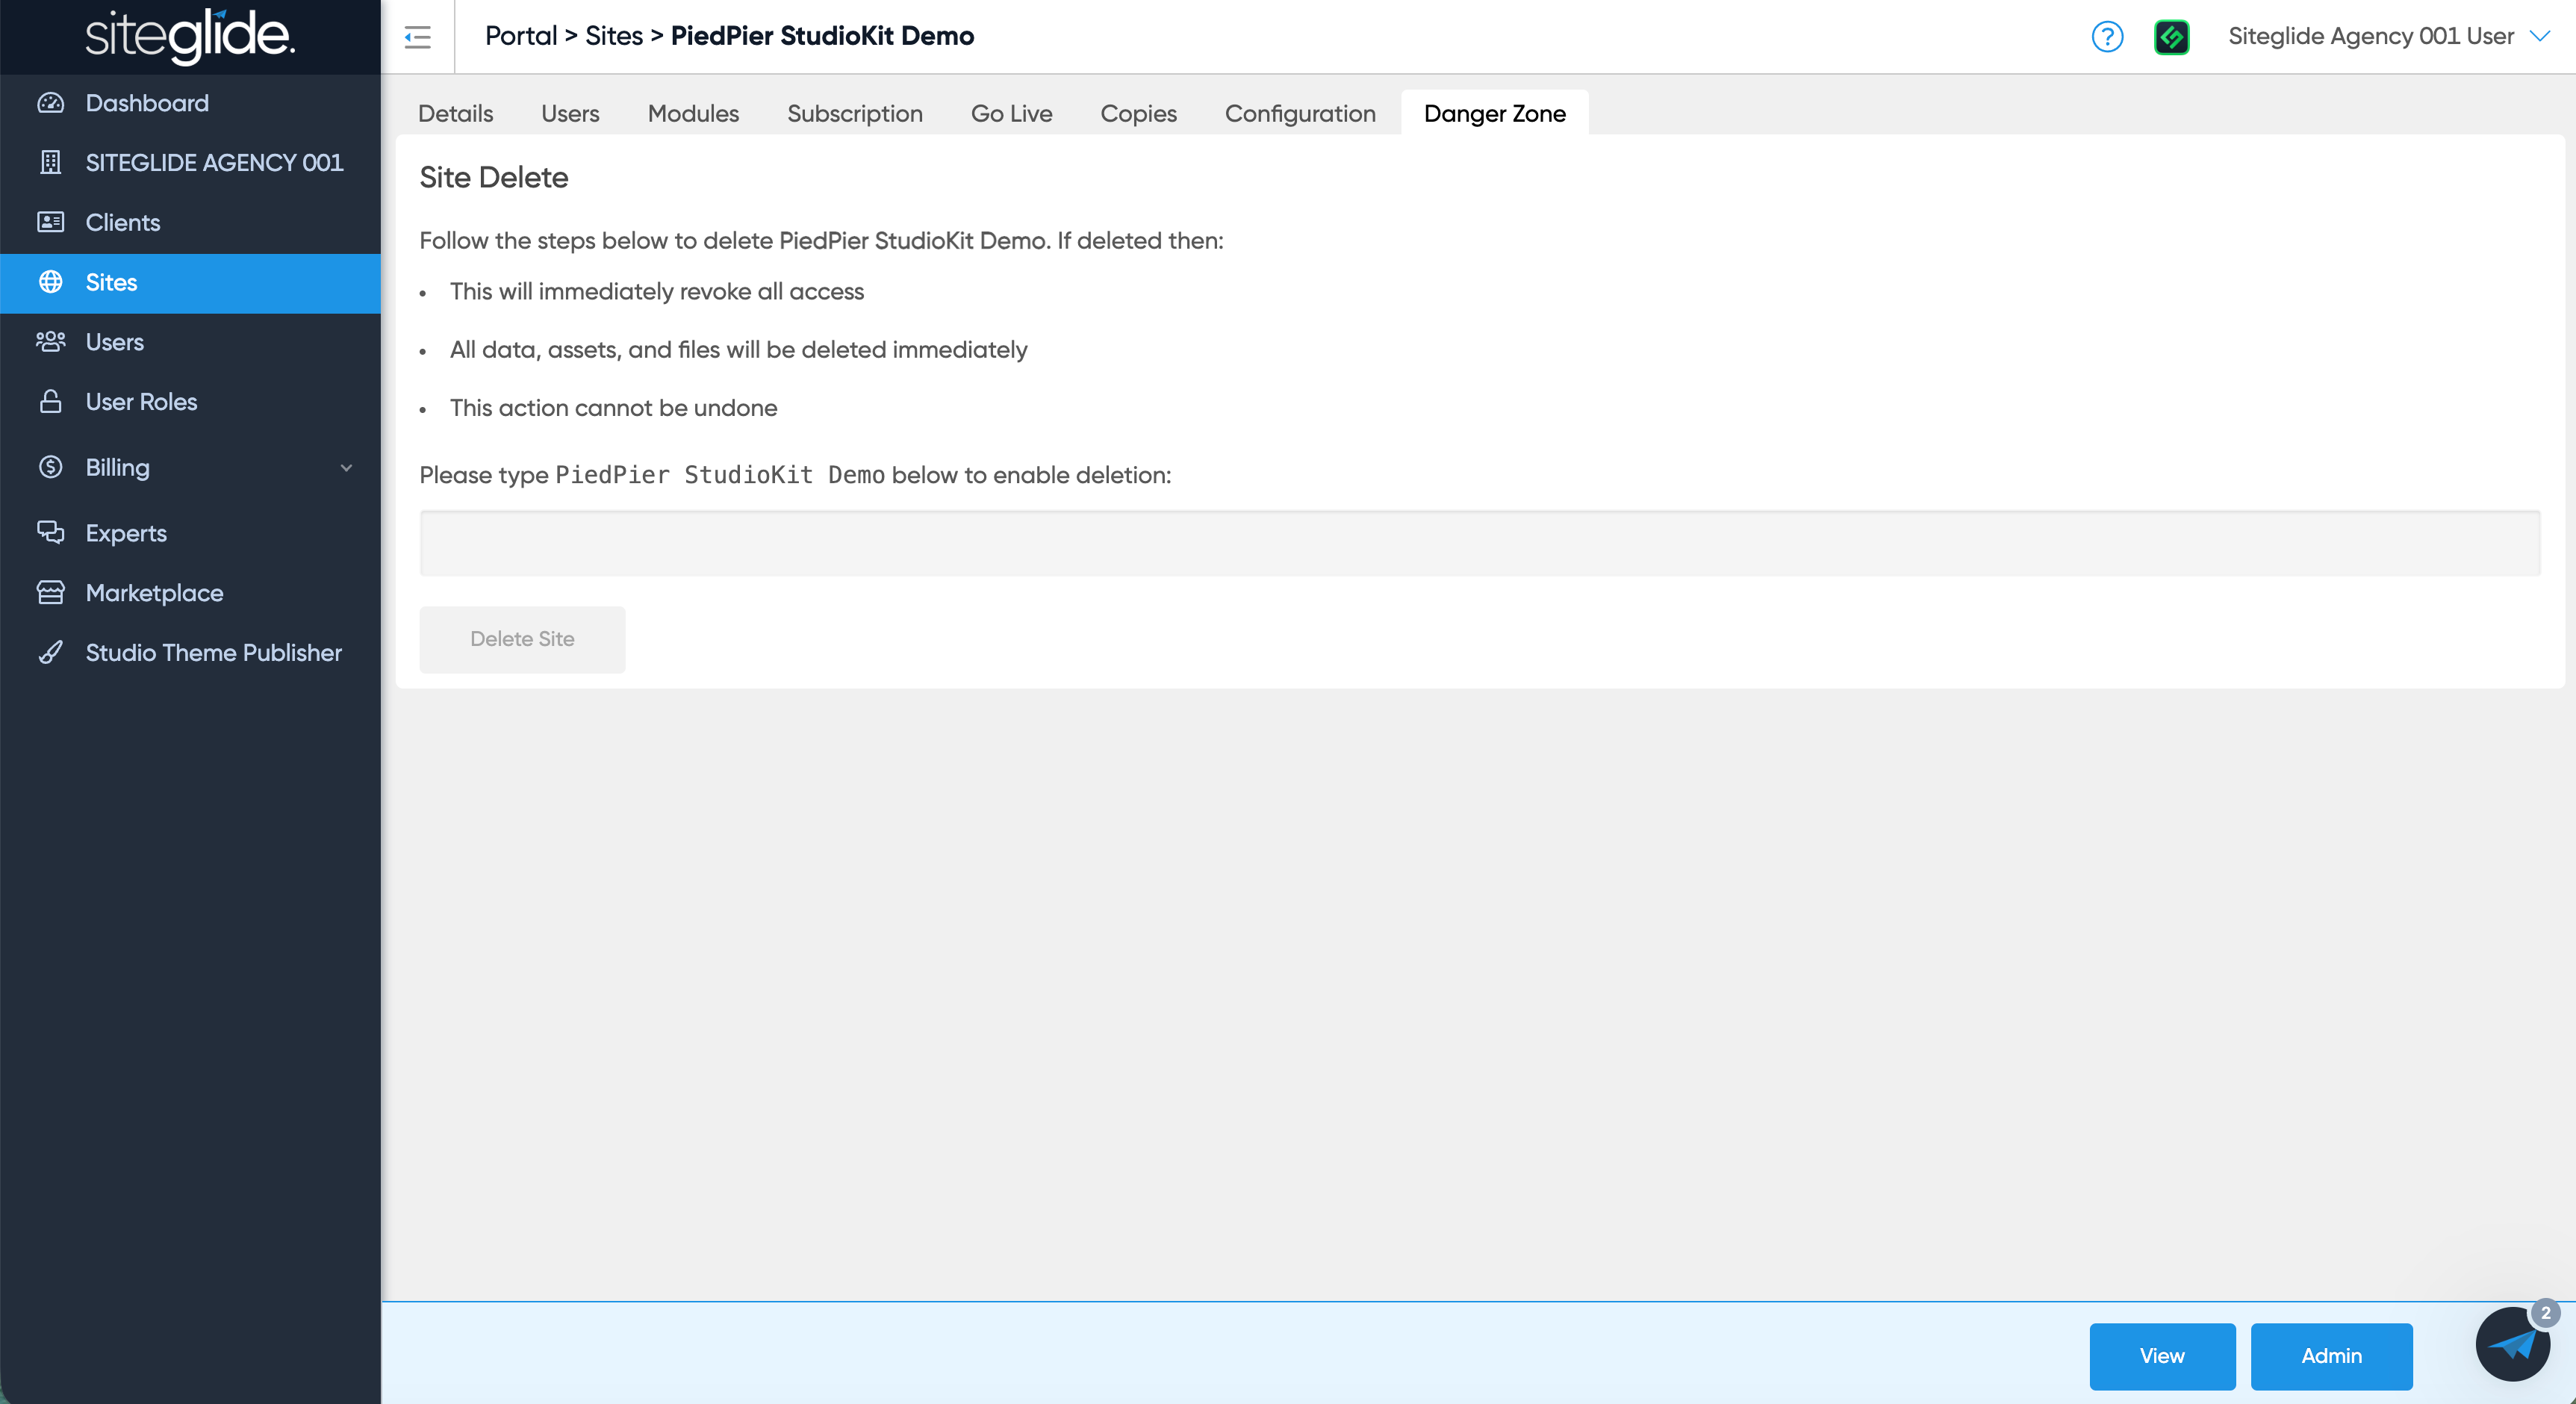
Task: Click 'All data, assets, and files' bullet
Action: (738, 350)
